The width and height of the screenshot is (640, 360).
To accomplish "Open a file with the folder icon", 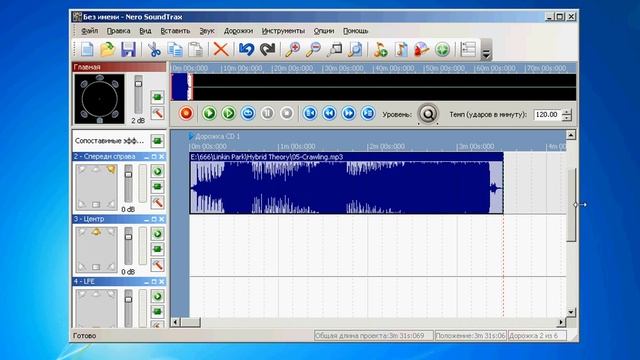I will (x=108, y=49).
